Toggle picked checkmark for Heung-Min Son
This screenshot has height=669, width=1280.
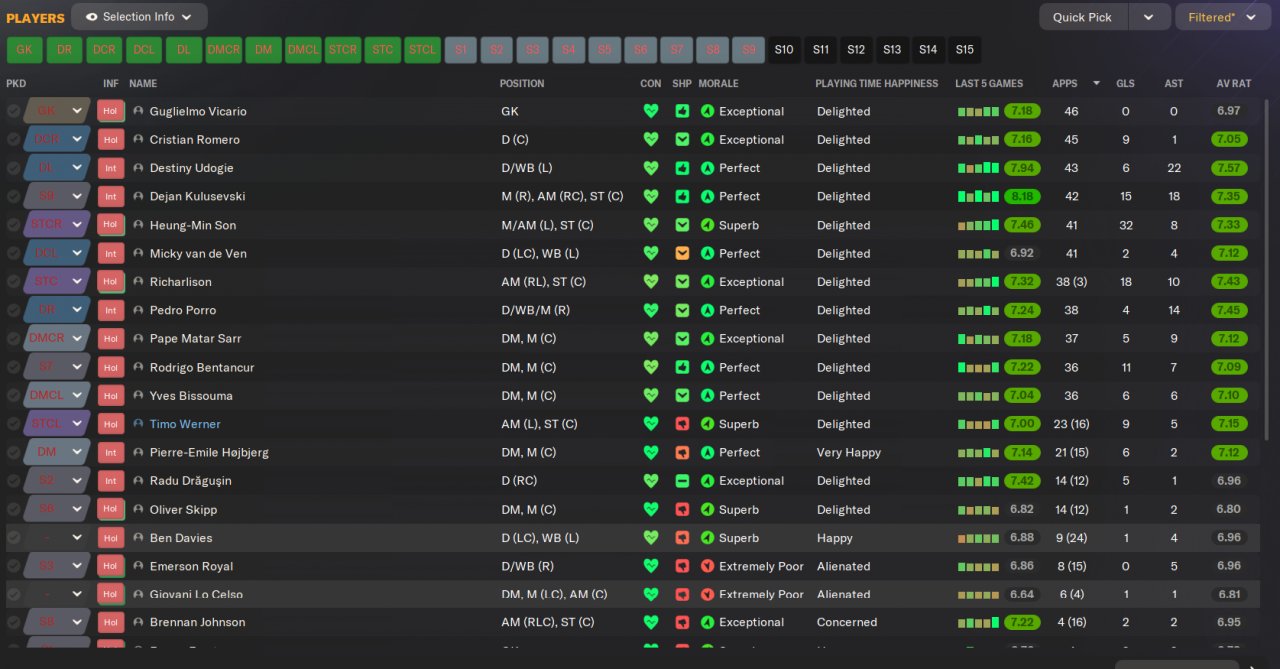click(13, 225)
